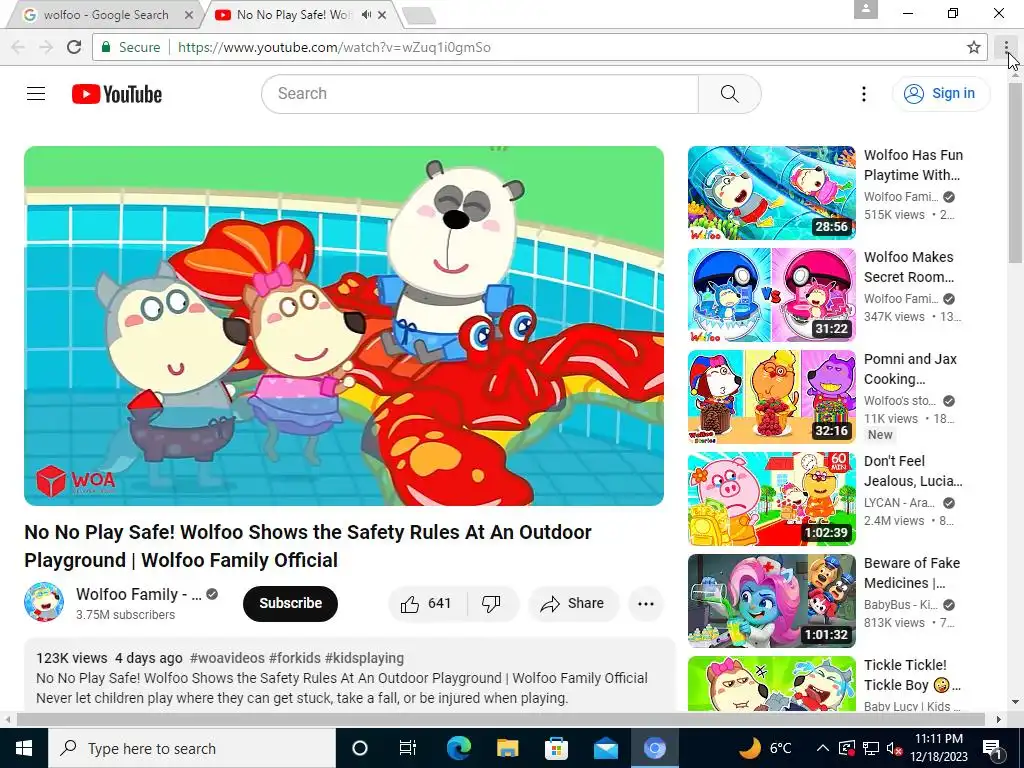Image resolution: width=1024 pixels, height=768 pixels.
Task: Click 'Pomni and Jax Cooking...' title
Action: (910, 368)
